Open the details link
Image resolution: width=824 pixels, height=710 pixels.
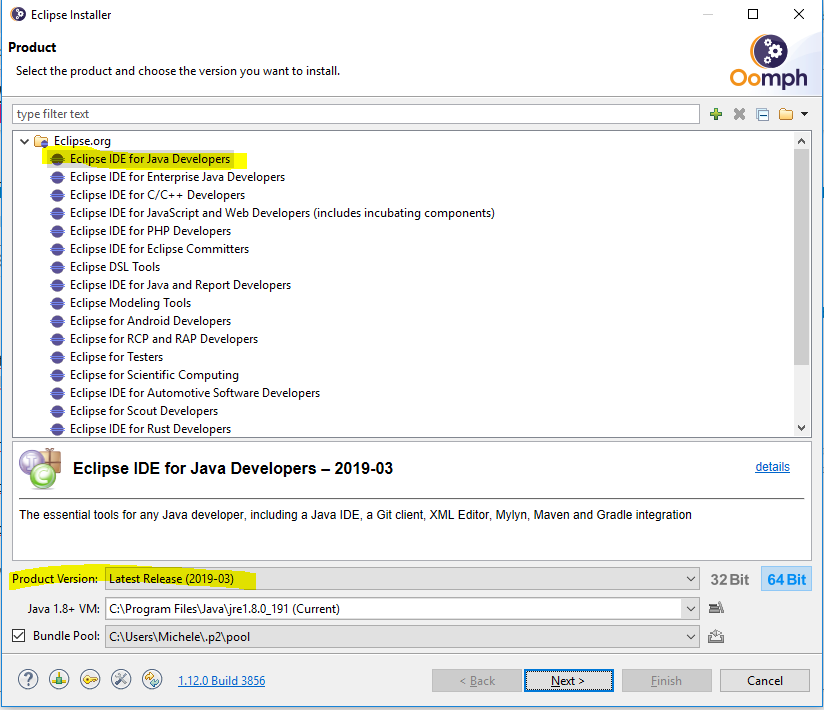772,467
